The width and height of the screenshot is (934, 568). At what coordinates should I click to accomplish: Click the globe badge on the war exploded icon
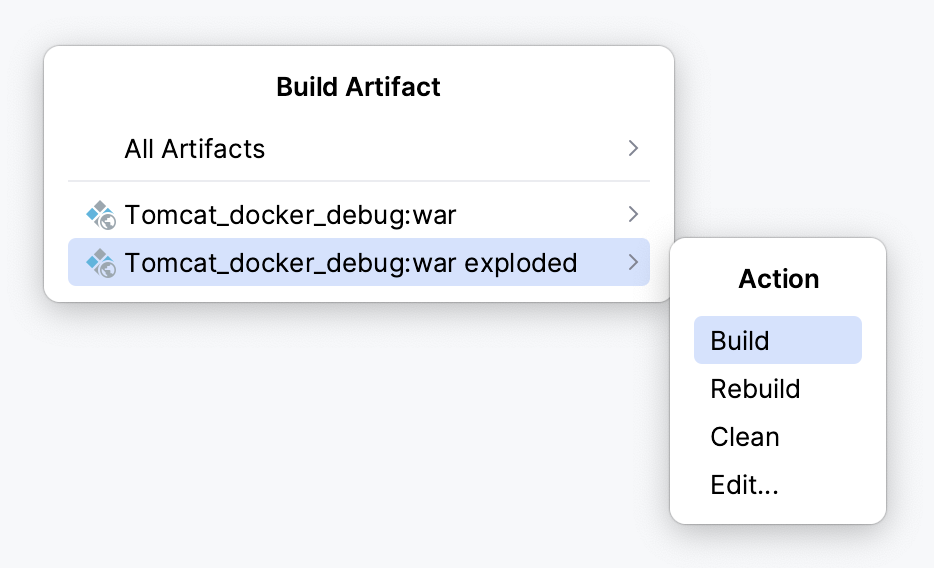click(108, 269)
